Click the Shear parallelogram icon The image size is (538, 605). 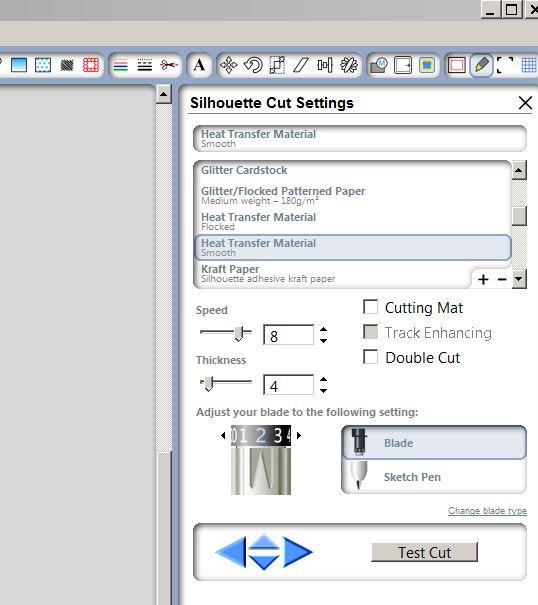click(301, 65)
